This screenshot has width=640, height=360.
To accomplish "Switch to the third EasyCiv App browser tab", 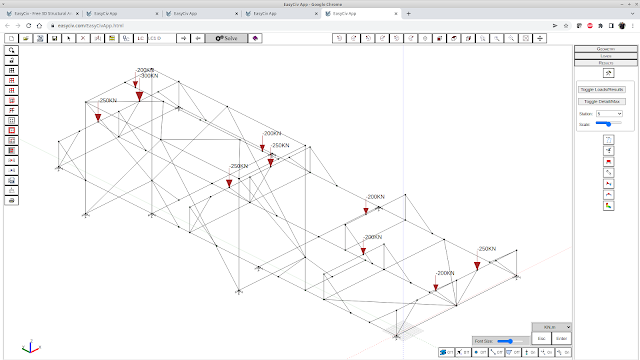I will point(202,13).
